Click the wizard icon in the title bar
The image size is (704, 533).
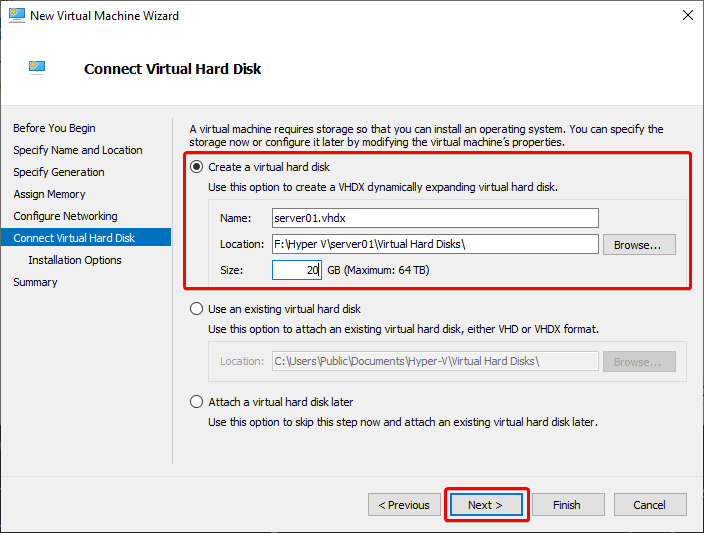click(x=17, y=15)
